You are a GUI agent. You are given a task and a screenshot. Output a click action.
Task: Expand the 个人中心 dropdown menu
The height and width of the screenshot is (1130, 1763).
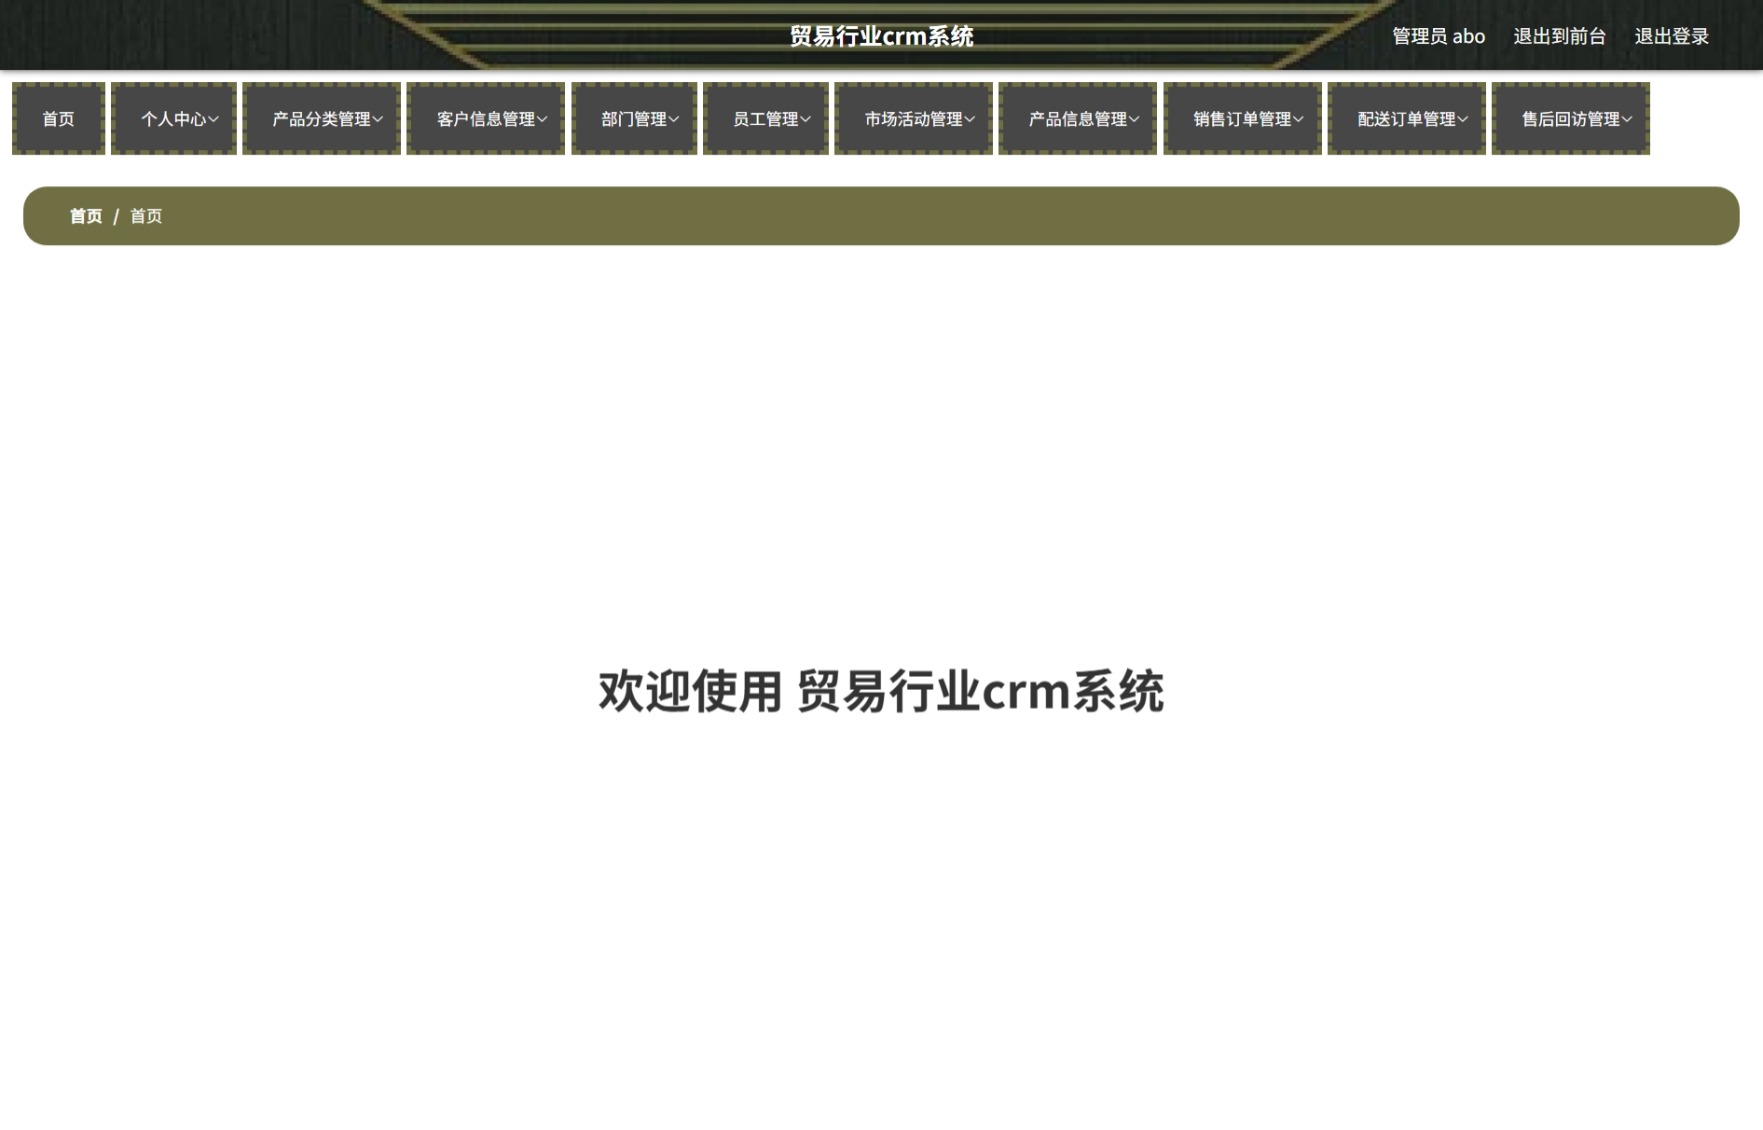pos(174,119)
